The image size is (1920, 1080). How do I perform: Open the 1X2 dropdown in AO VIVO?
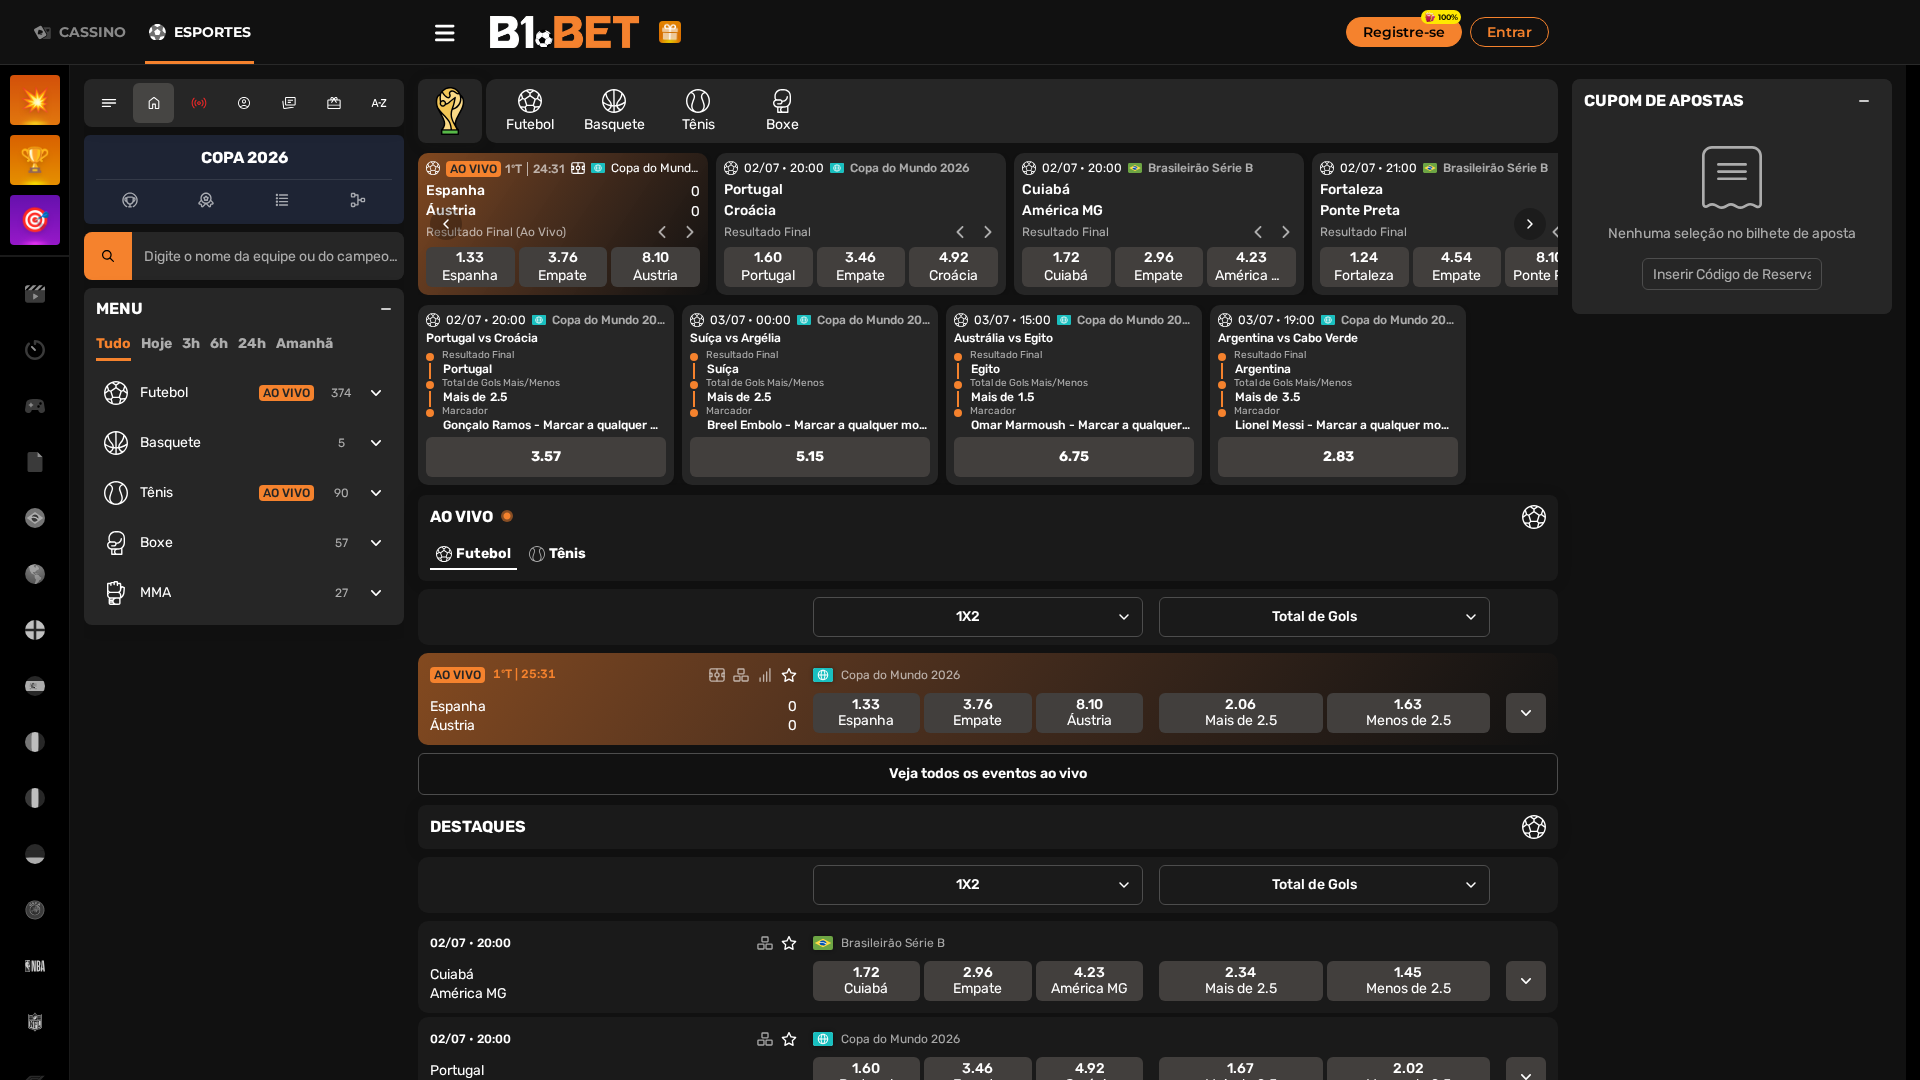click(x=977, y=617)
